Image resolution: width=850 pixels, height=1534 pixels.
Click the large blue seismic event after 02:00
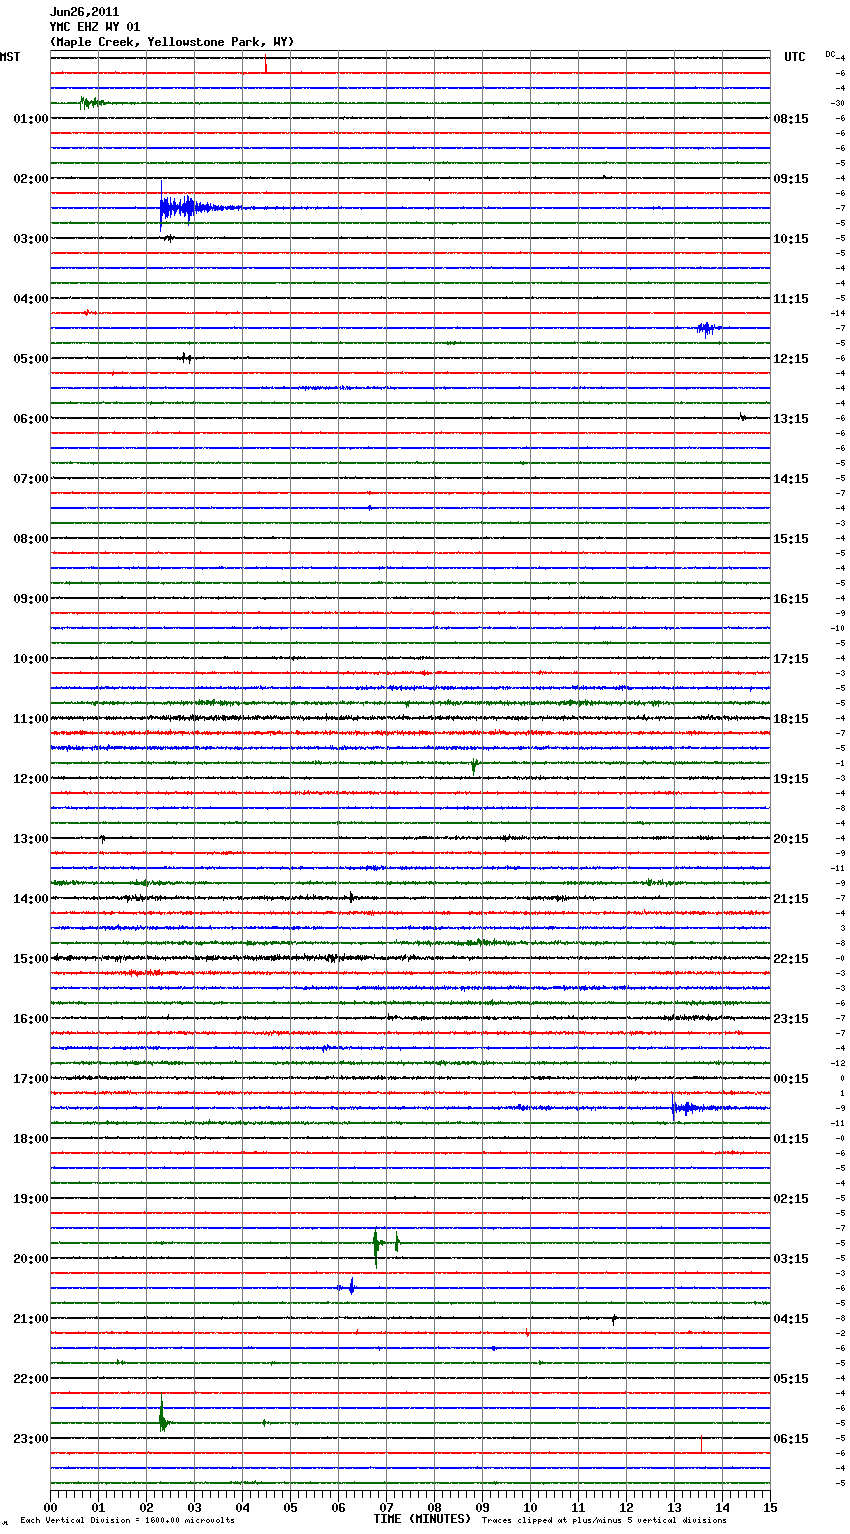(195, 208)
